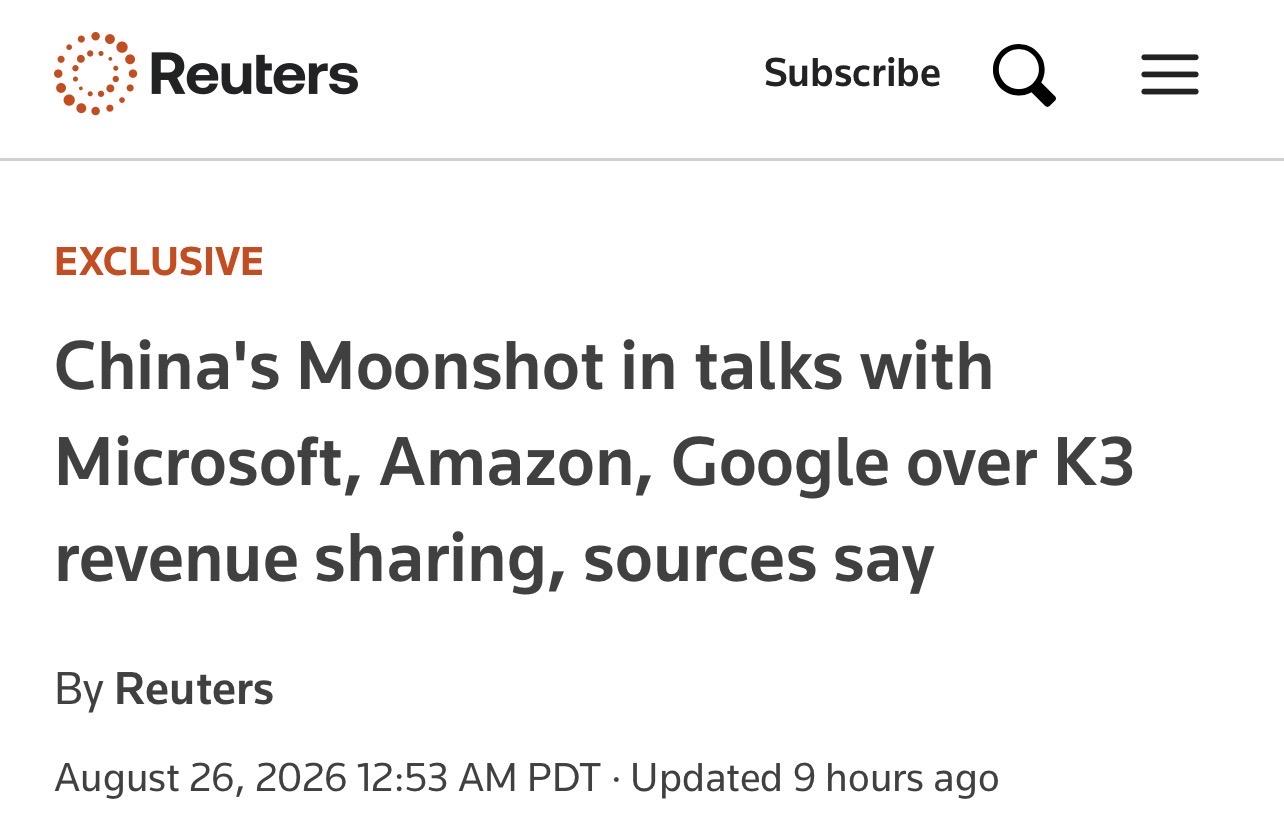Click the word Moonshot in headline
1284x840 pixels.
click(451, 366)
